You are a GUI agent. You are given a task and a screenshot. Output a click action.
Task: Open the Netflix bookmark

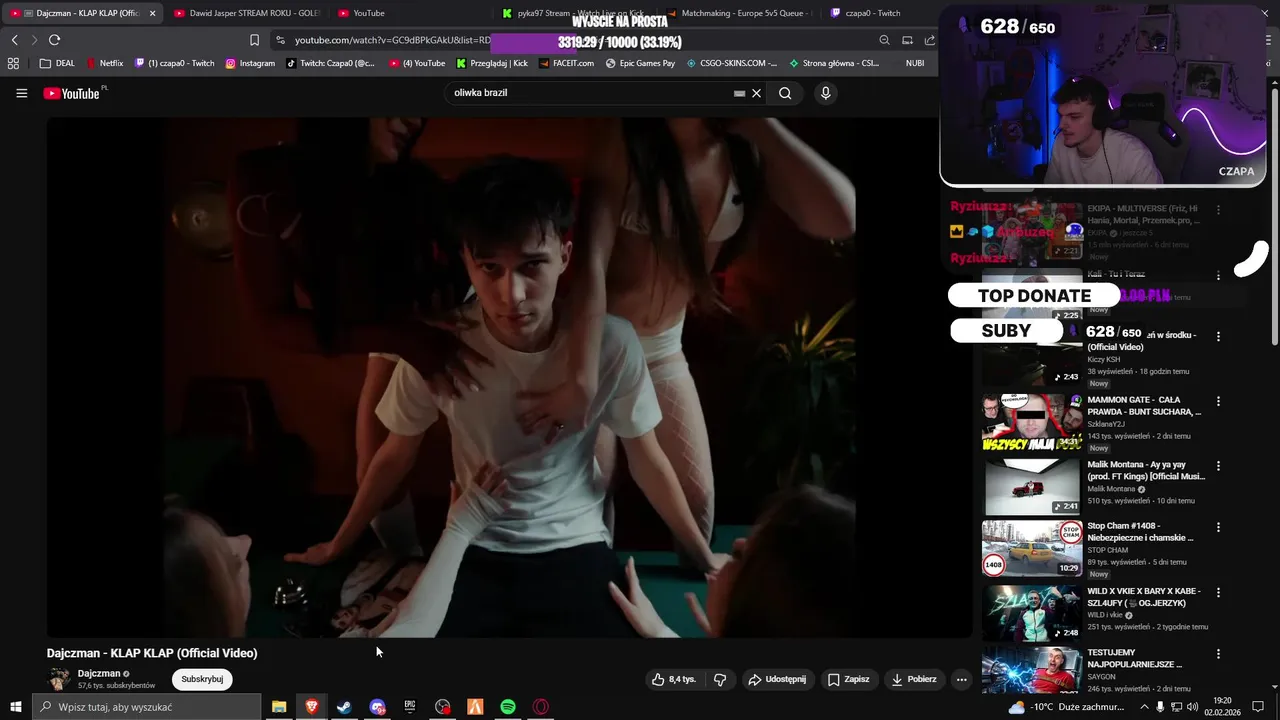[x=104, y=63]
